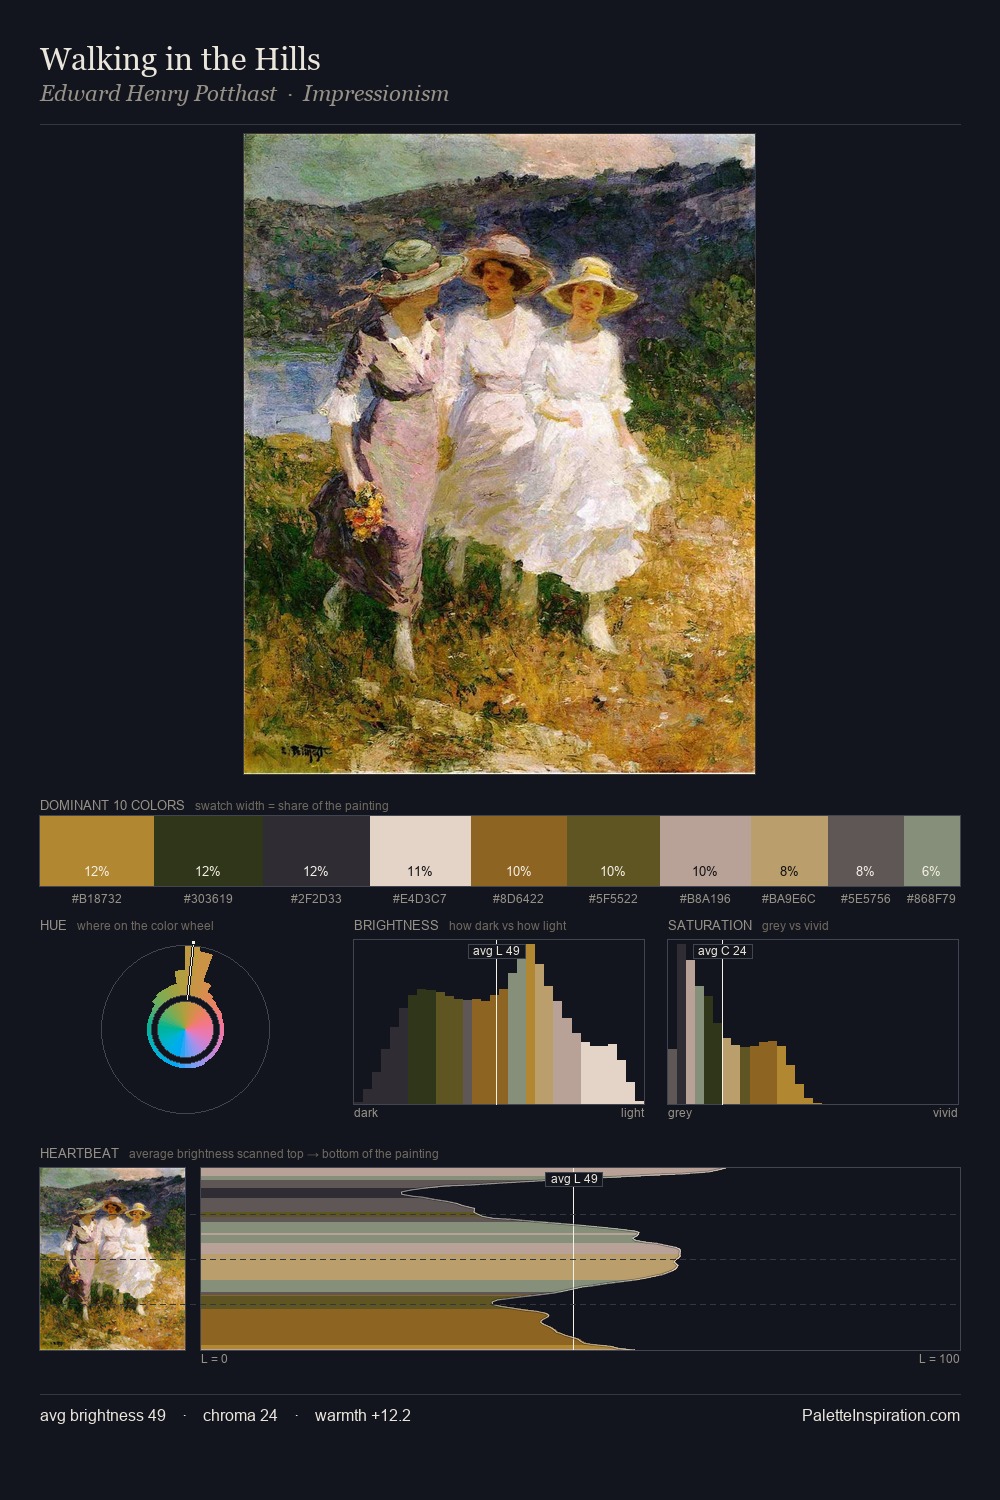Click the 'light' axis label under Brightness
The width and height of the screenshot is (1000, 1500).
[633, 1113]
